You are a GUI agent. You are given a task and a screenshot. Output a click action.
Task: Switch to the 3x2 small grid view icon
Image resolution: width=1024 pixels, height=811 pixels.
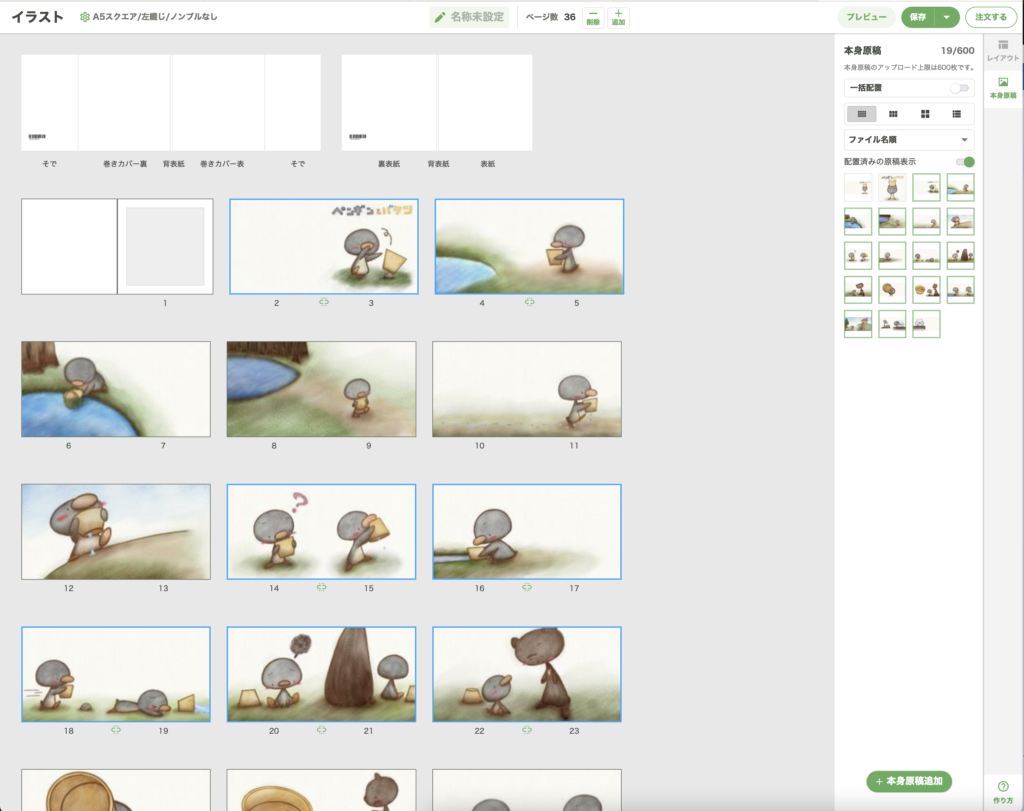[x=893, y=114]
